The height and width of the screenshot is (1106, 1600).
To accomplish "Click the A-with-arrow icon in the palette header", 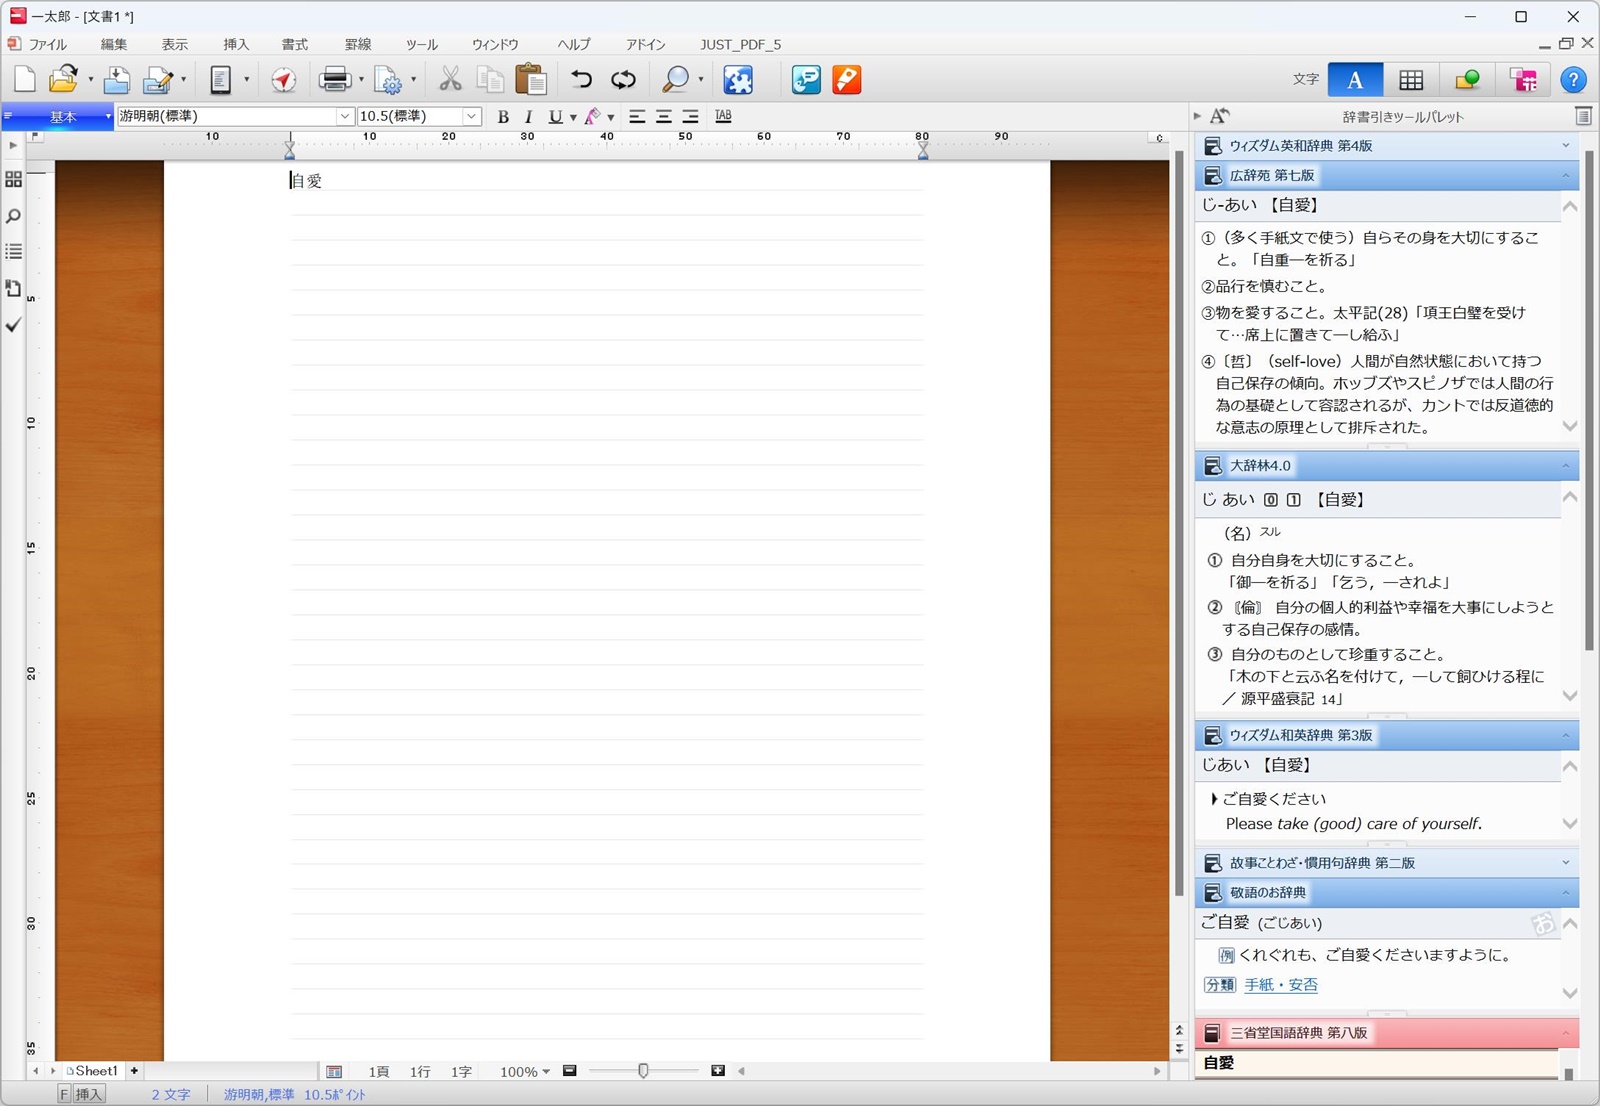I will click(1219, 116).
